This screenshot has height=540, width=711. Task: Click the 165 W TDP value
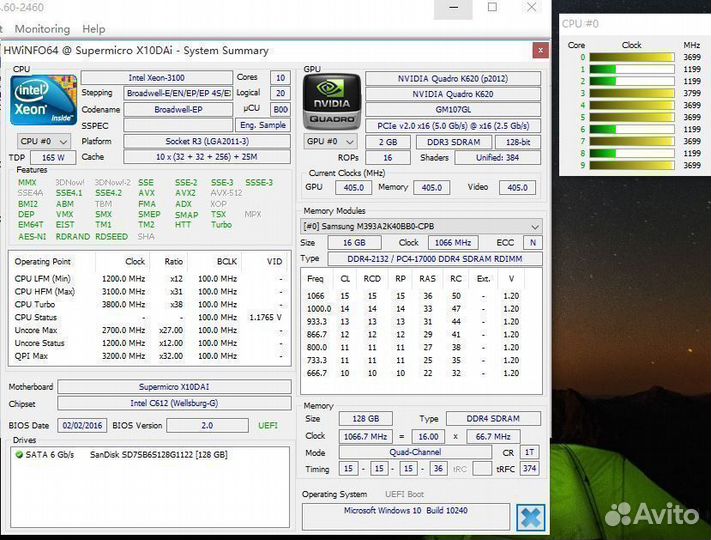pos(53,158)
